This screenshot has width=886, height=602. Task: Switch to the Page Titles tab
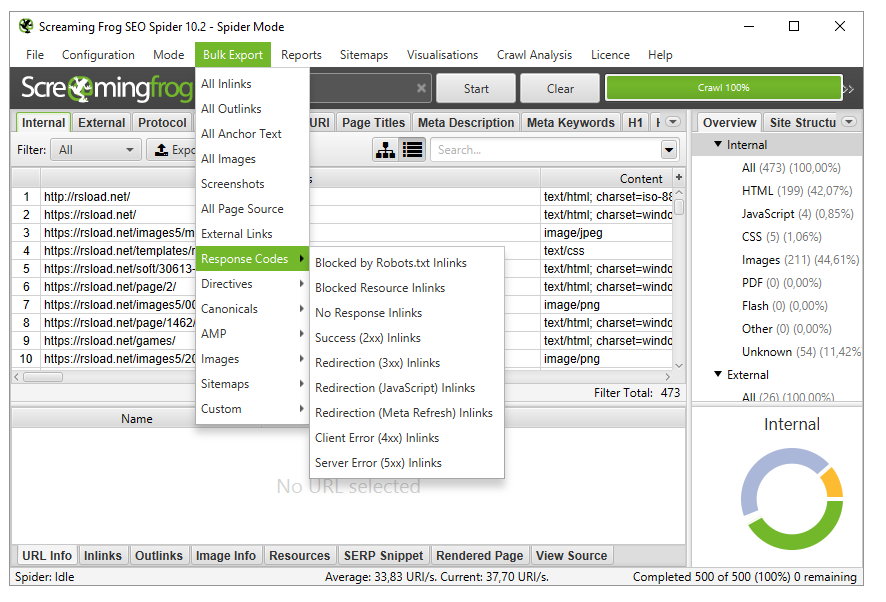click(373, 123)
